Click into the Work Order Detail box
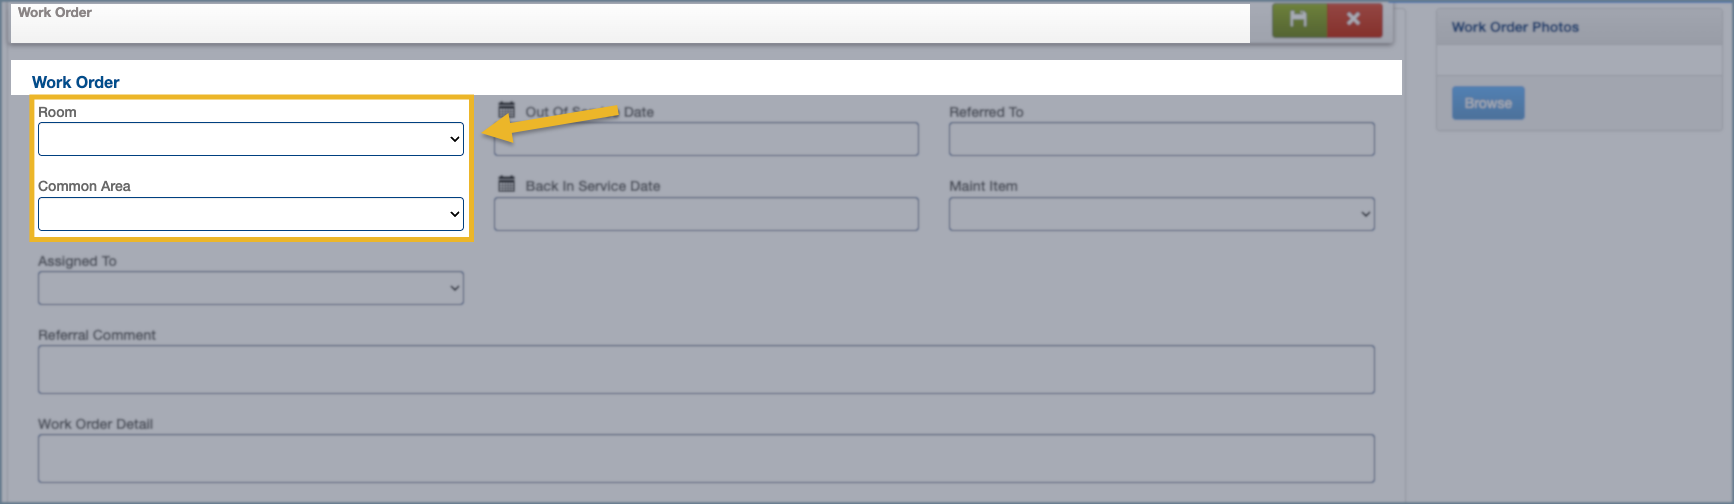Screen dimensions: 1734x504 [706, 458]
